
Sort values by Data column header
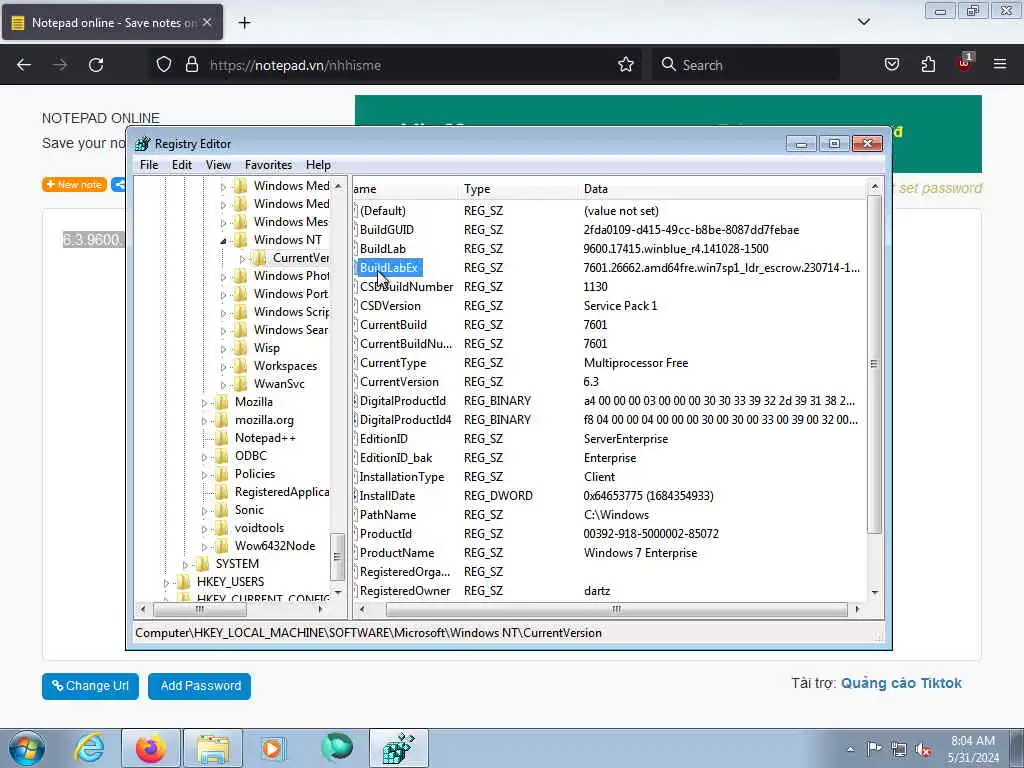tap(722, 189)
